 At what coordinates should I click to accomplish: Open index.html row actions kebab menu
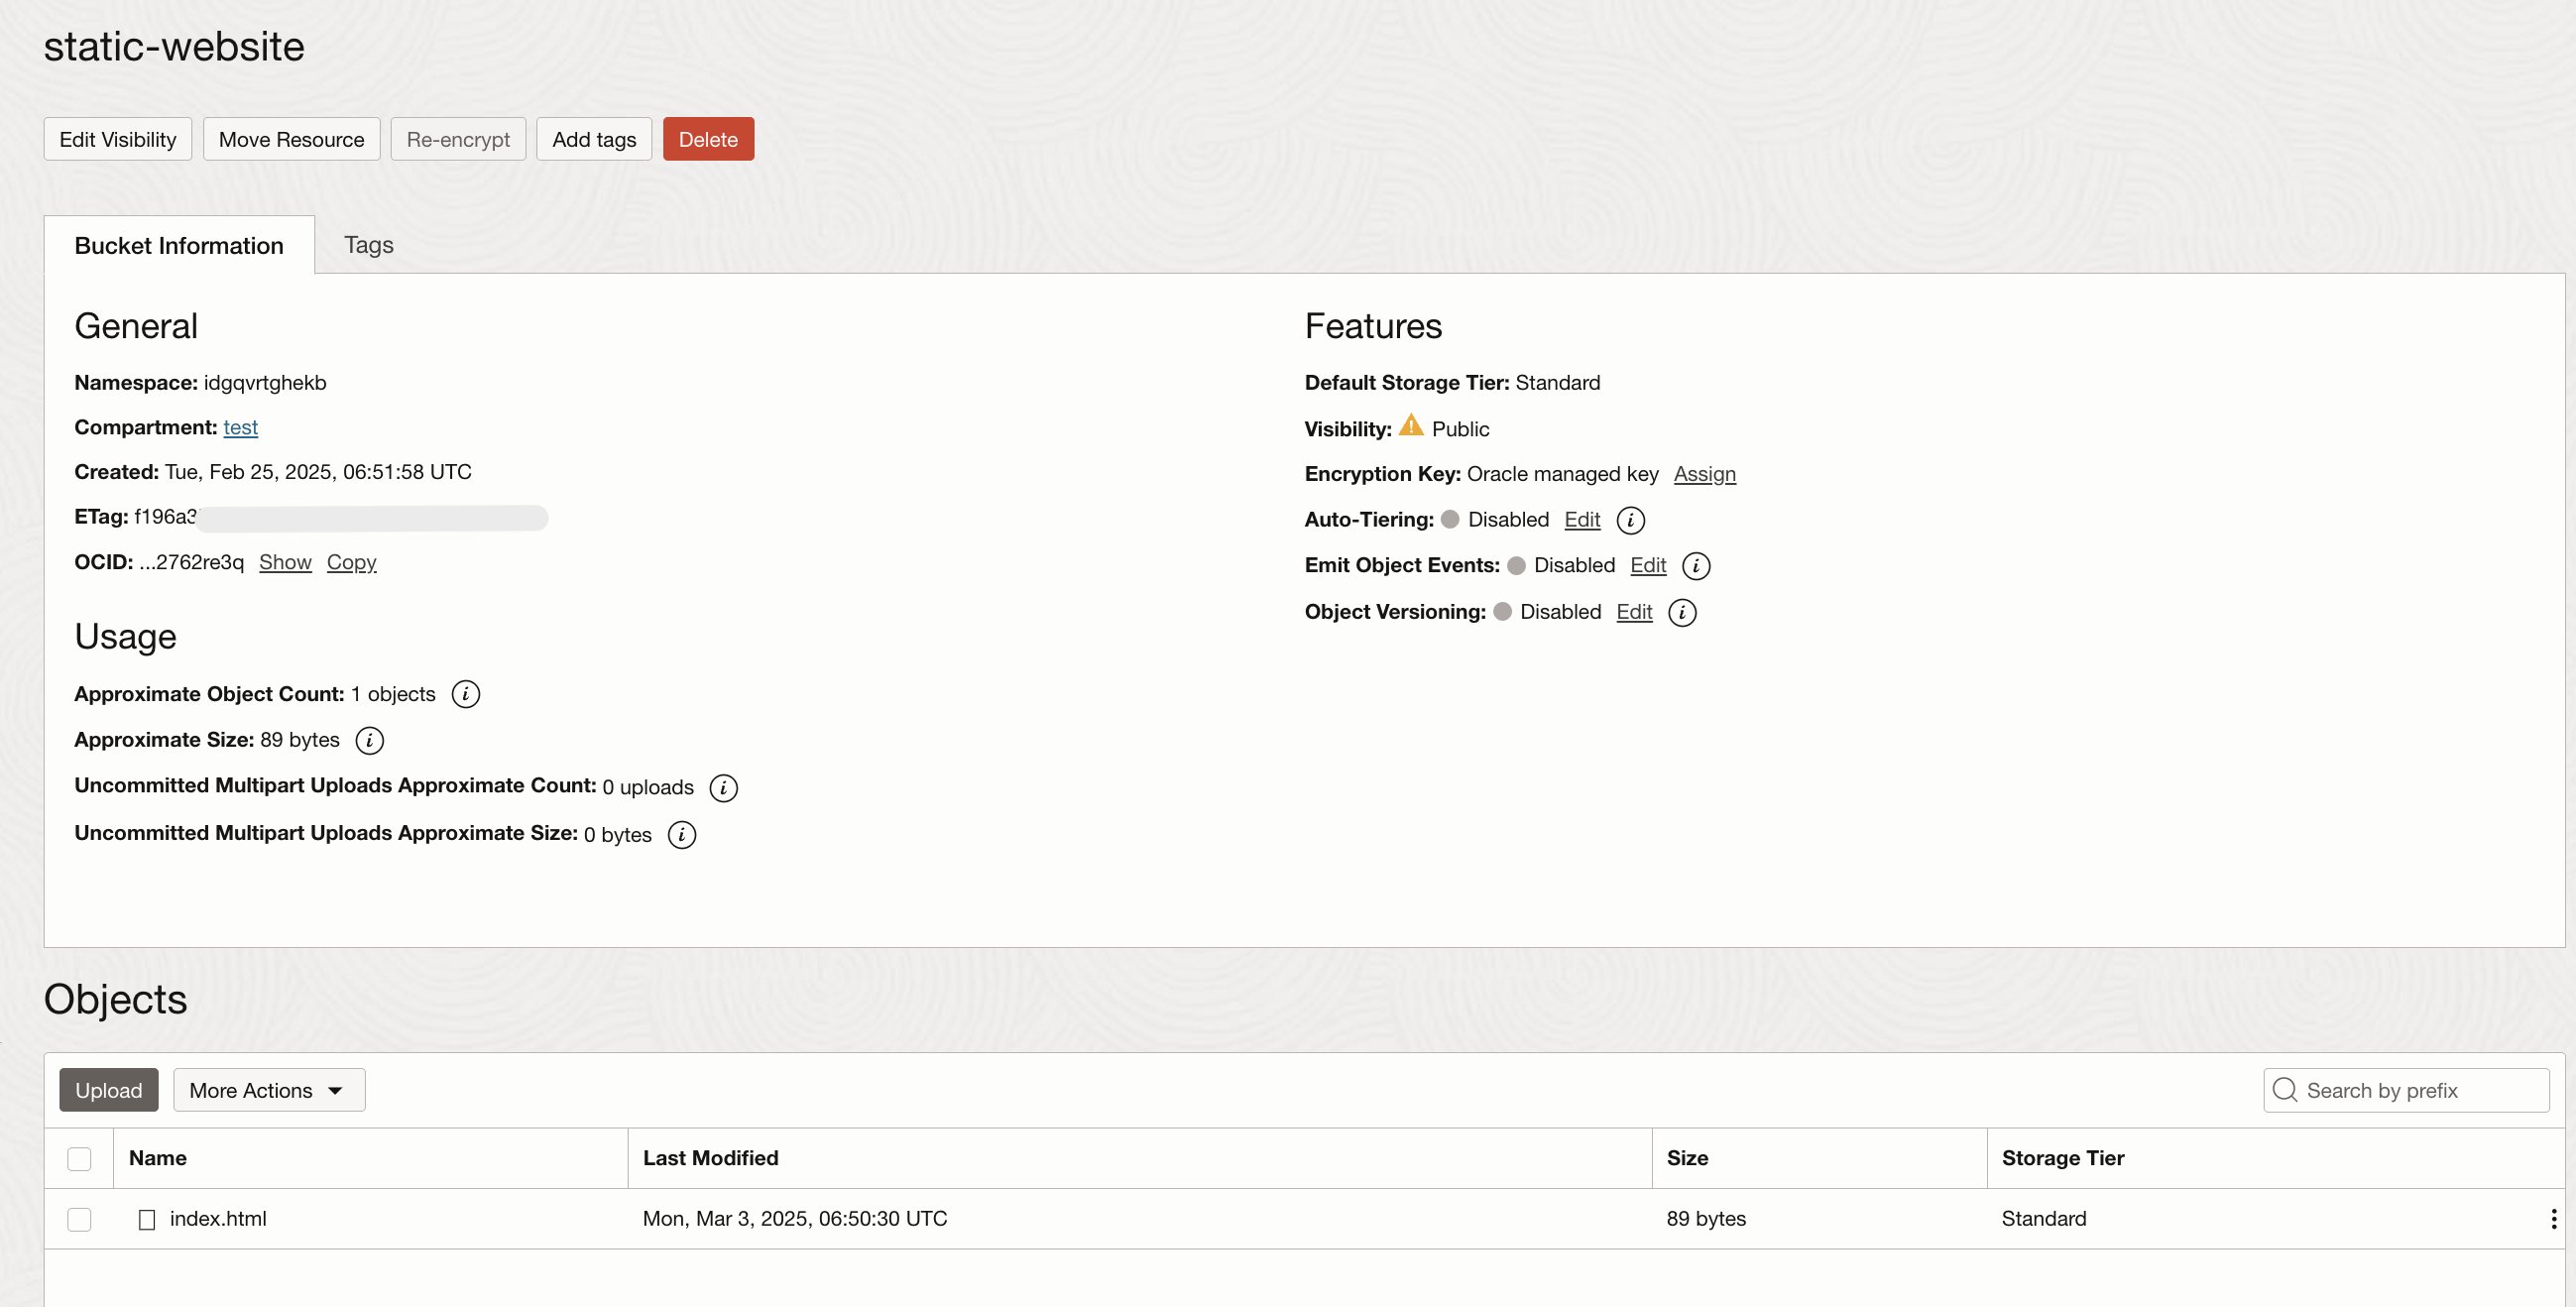click(2553, 1218)
